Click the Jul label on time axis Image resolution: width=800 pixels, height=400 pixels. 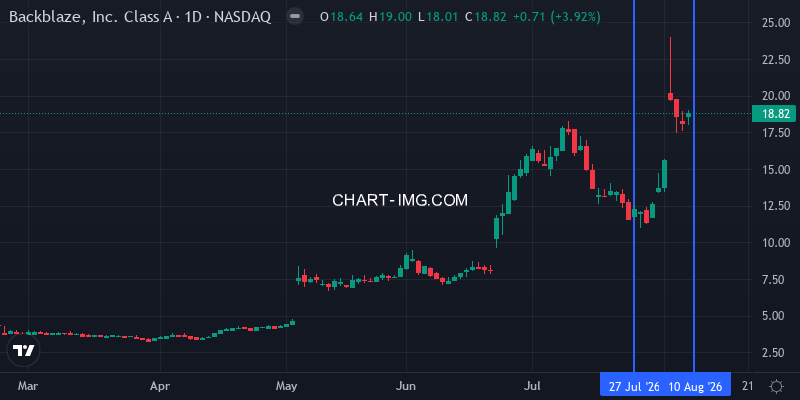[533, 387]
